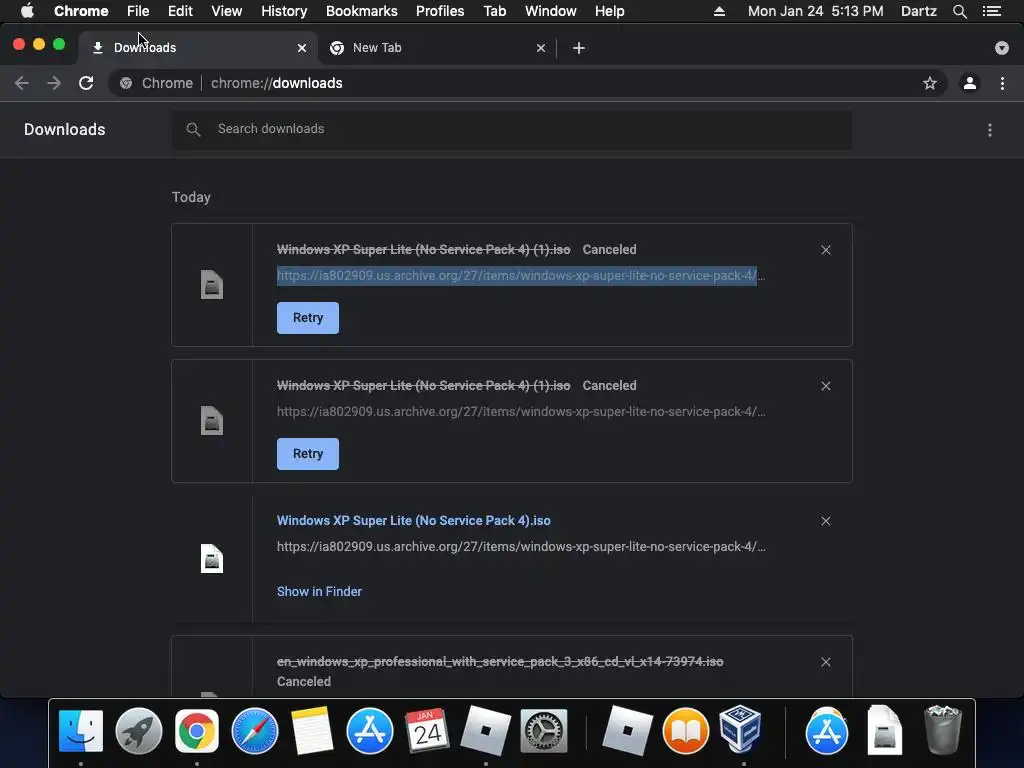Open Notification Center list icon

tap(992, 11)
